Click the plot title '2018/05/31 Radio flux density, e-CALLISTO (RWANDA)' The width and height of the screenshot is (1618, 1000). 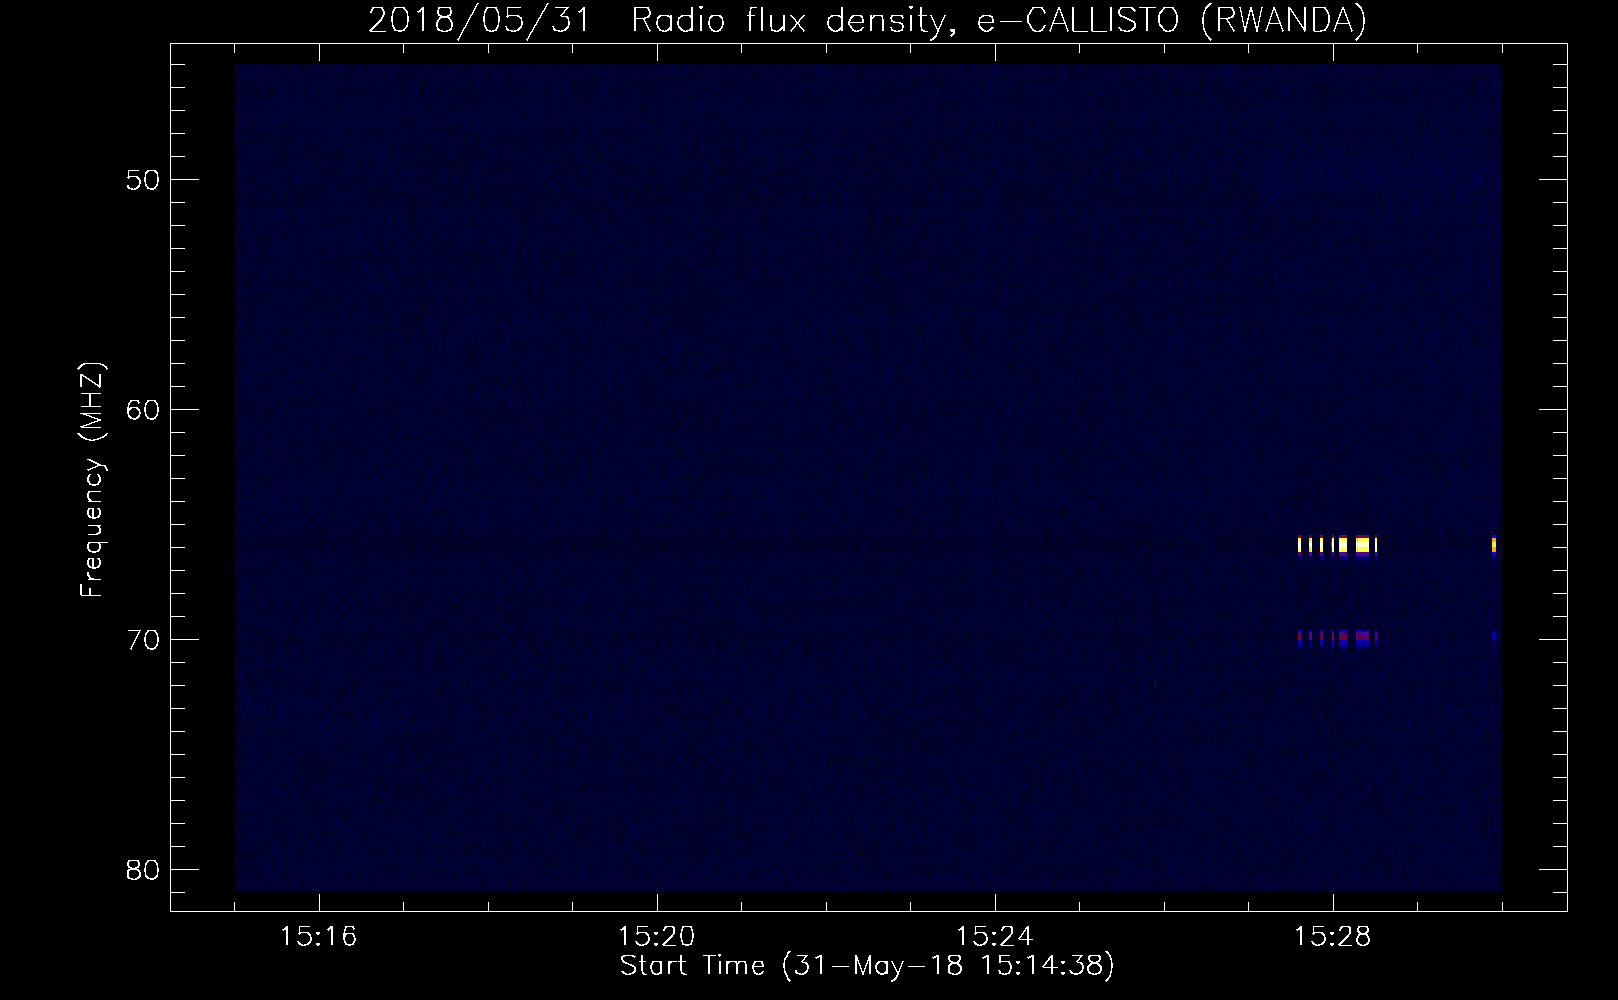tap(867, 20)
